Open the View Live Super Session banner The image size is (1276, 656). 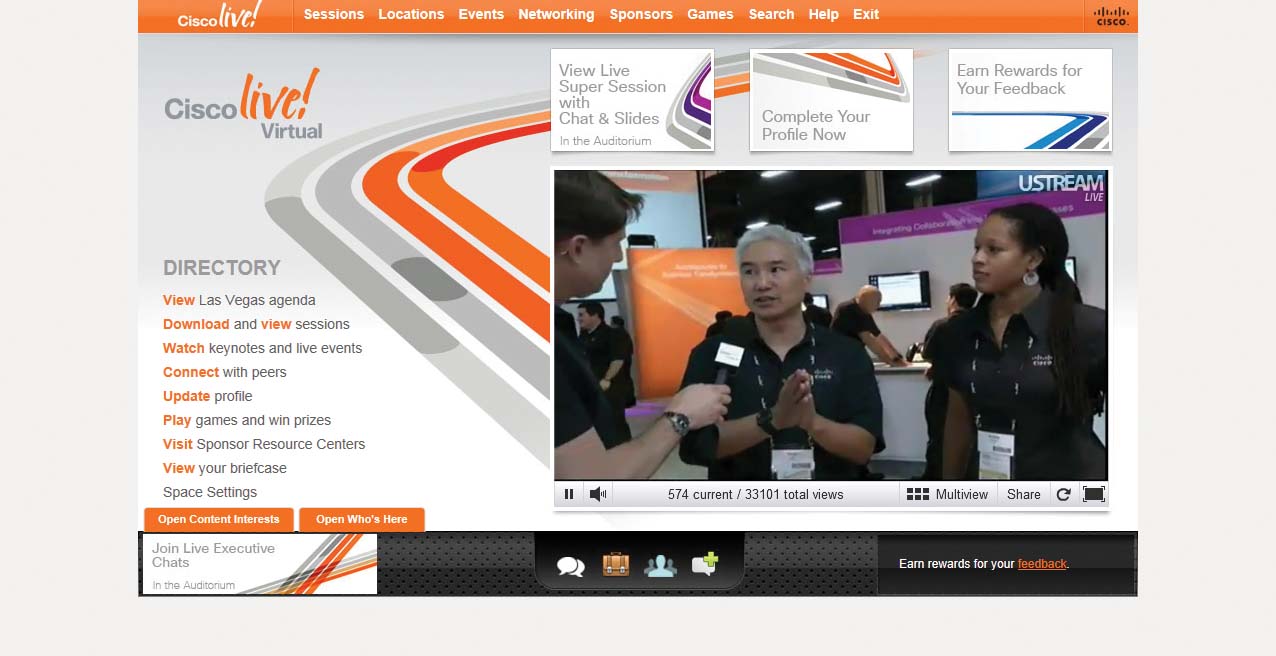(x=632, y=100)
